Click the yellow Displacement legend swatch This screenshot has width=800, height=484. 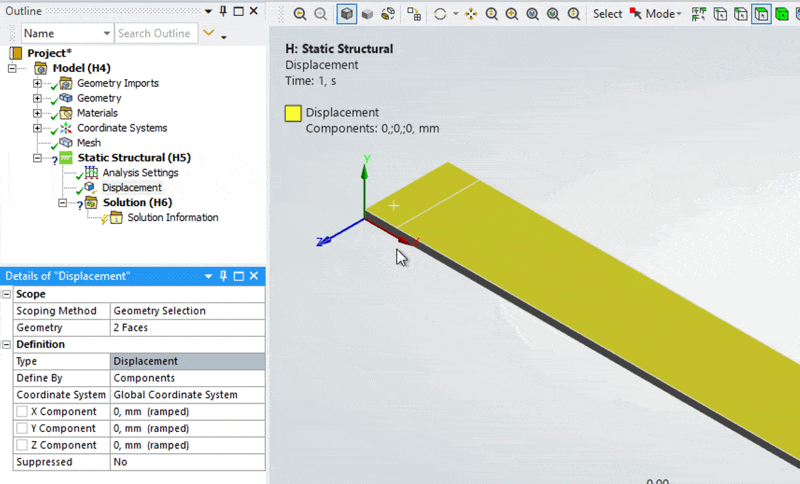[x=293, y=113]
